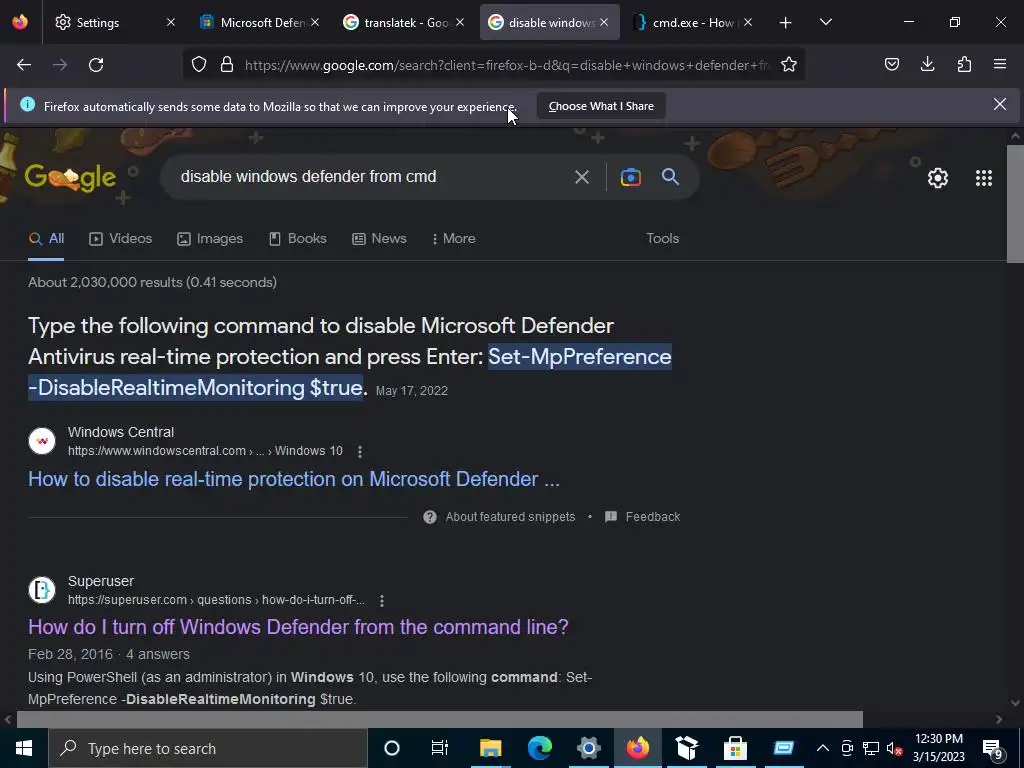The image size is (1024, 768).
Task: Switch to the Microsoft Defender tab
Action: point(259,22)
